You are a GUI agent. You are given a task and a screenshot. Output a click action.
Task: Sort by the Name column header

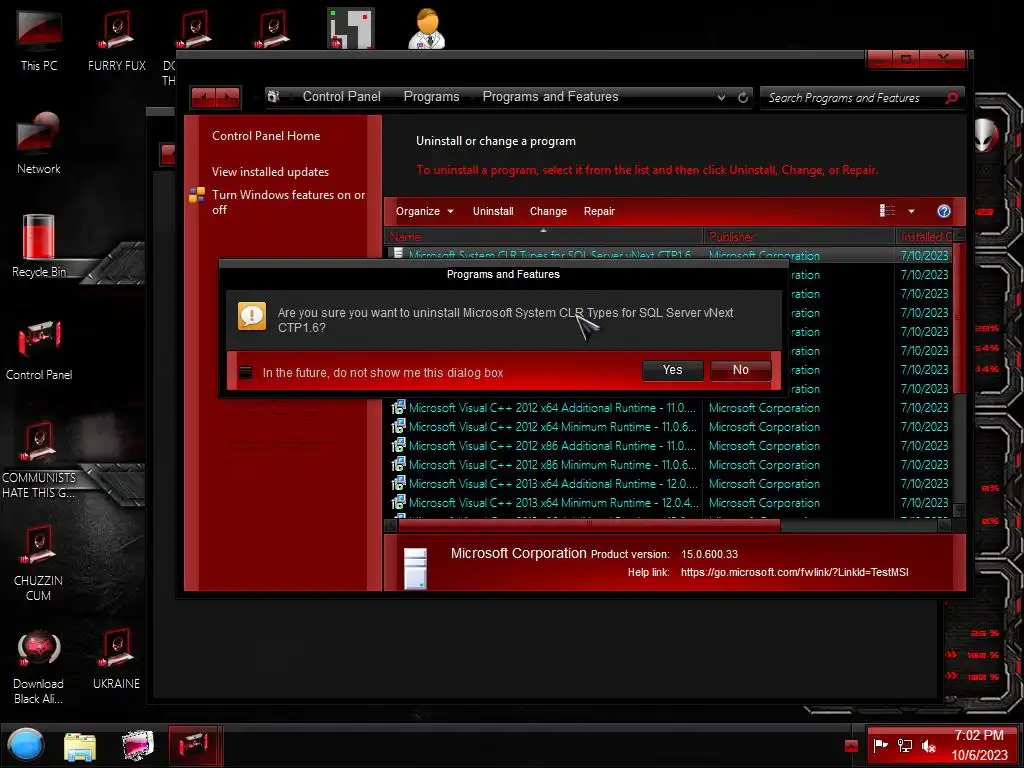[x=544, y=236]
